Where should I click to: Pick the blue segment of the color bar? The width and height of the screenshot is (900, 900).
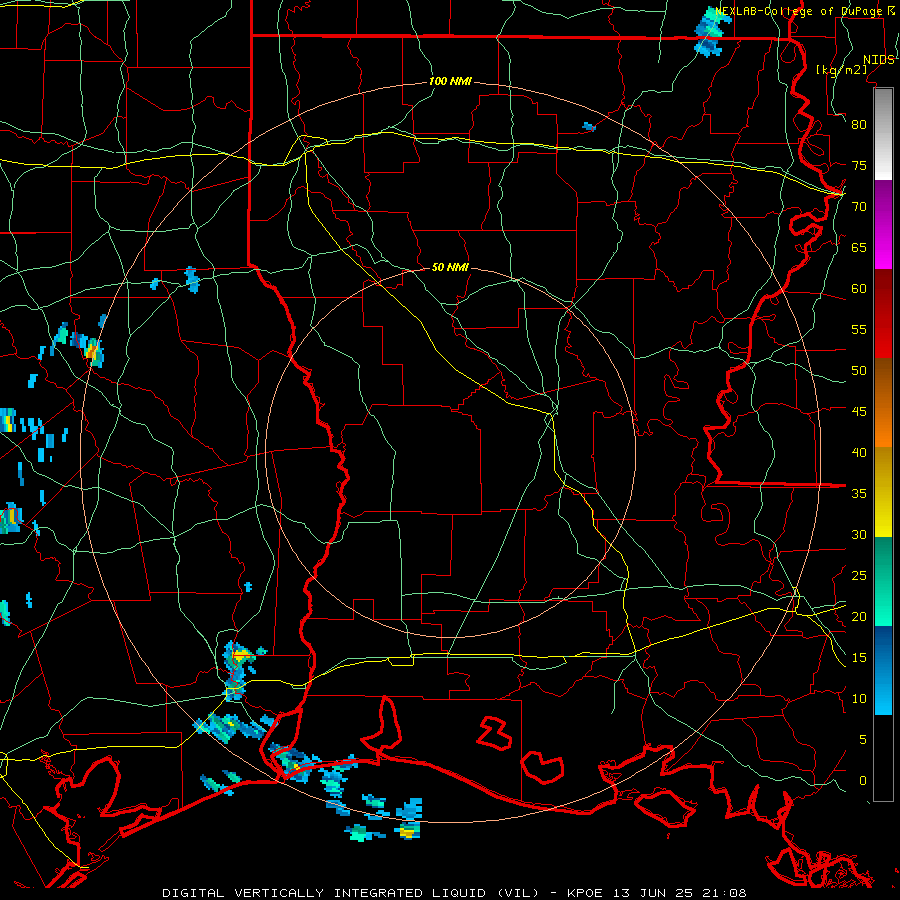click(883, 670)
